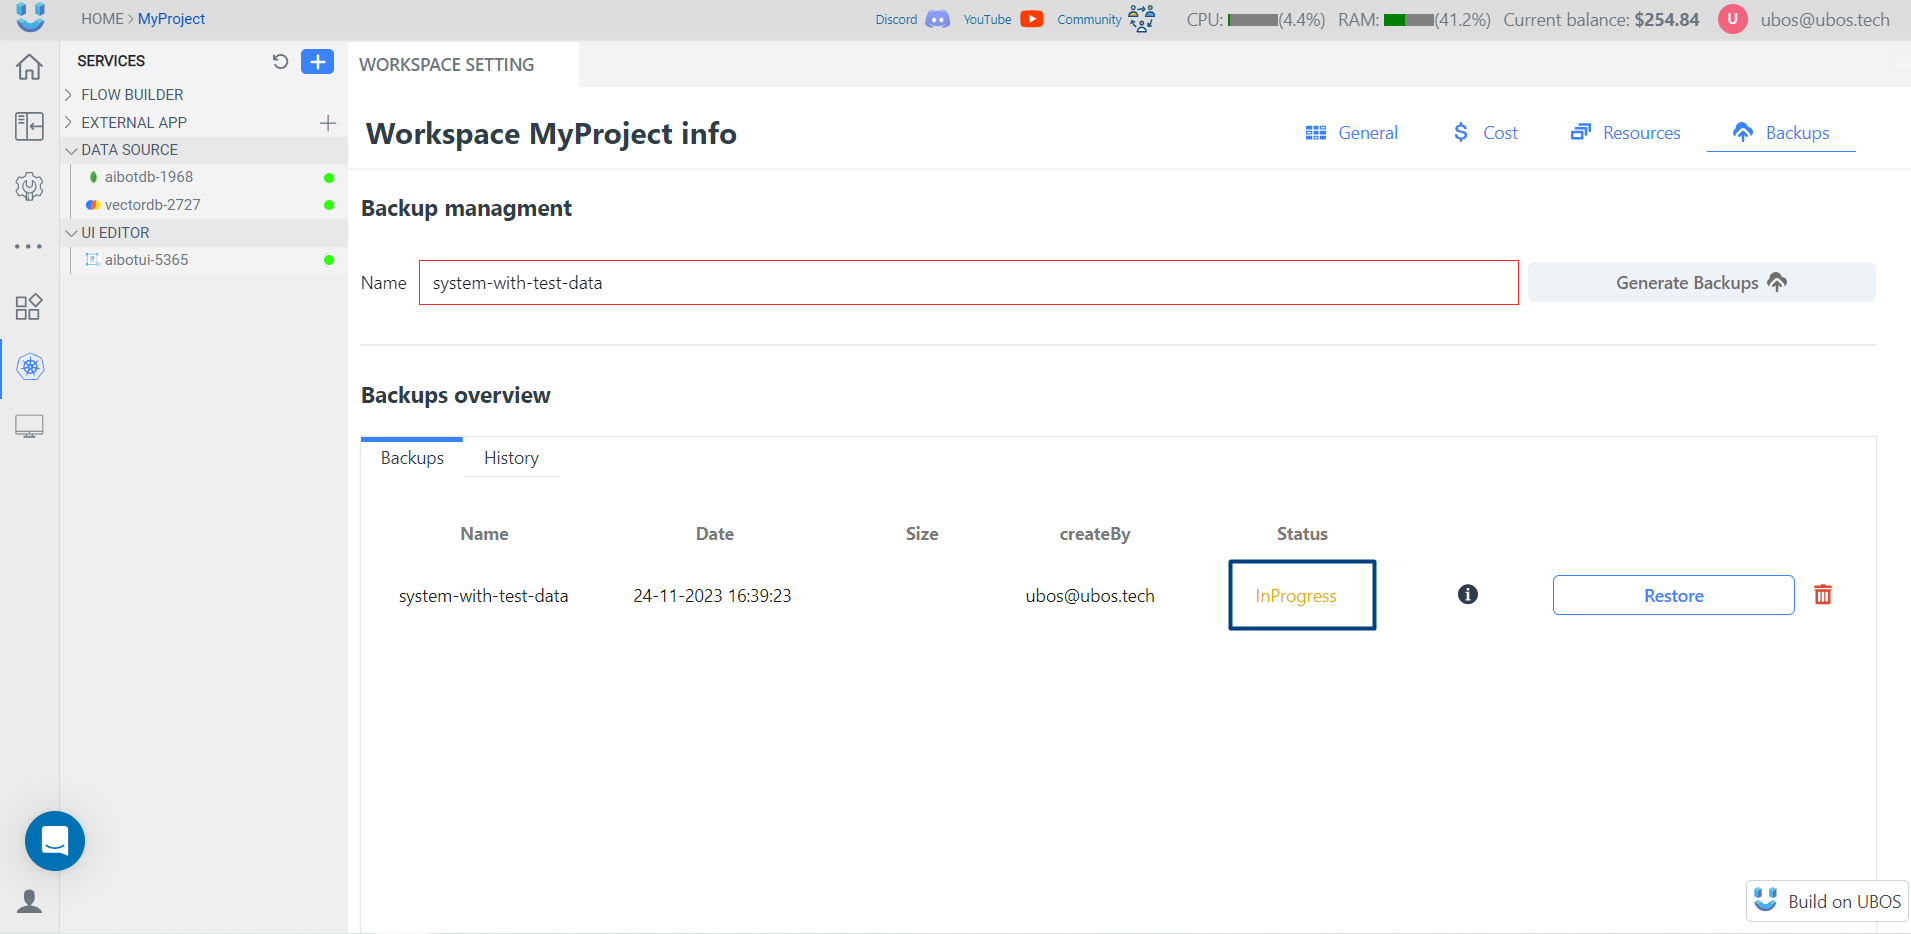Click the three-dots more icon in the sidebar
The width and height of the screenshot is (1911, 934).
[29, 246]
